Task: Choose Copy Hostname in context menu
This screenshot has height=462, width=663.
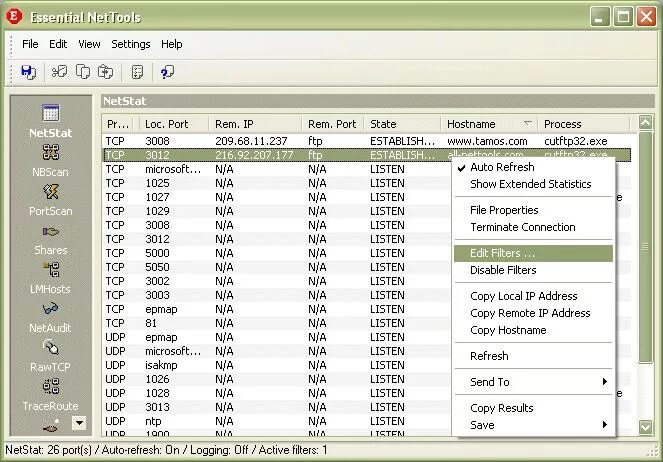Action: 534,330
